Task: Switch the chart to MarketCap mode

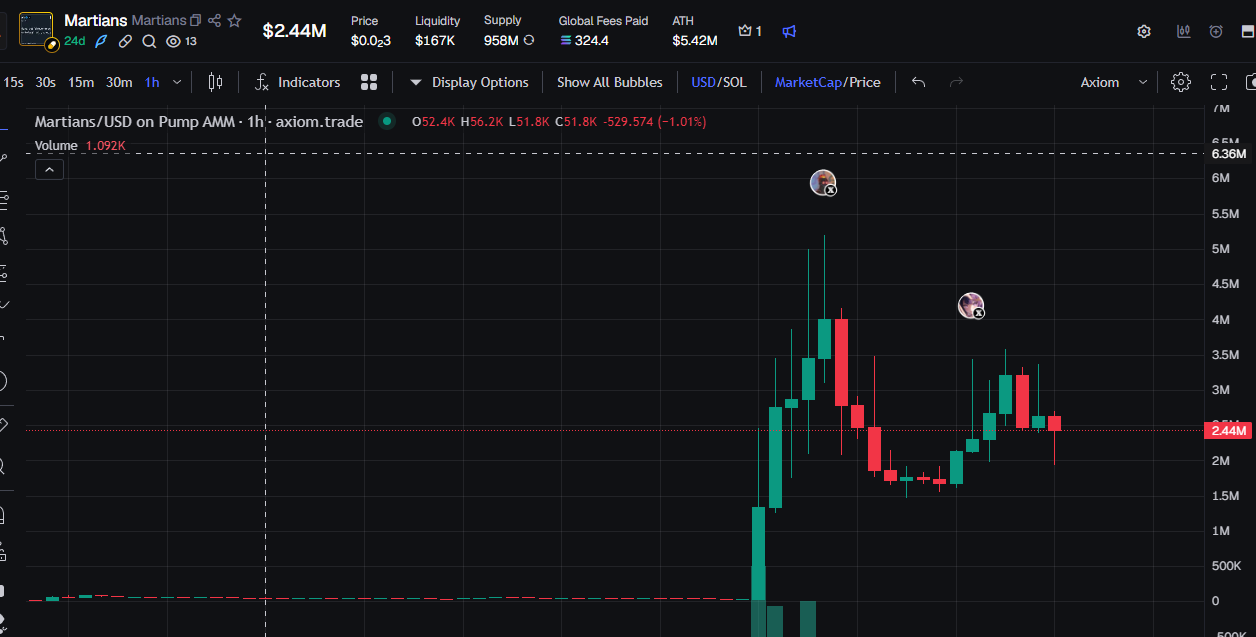Action: point(808,82)
